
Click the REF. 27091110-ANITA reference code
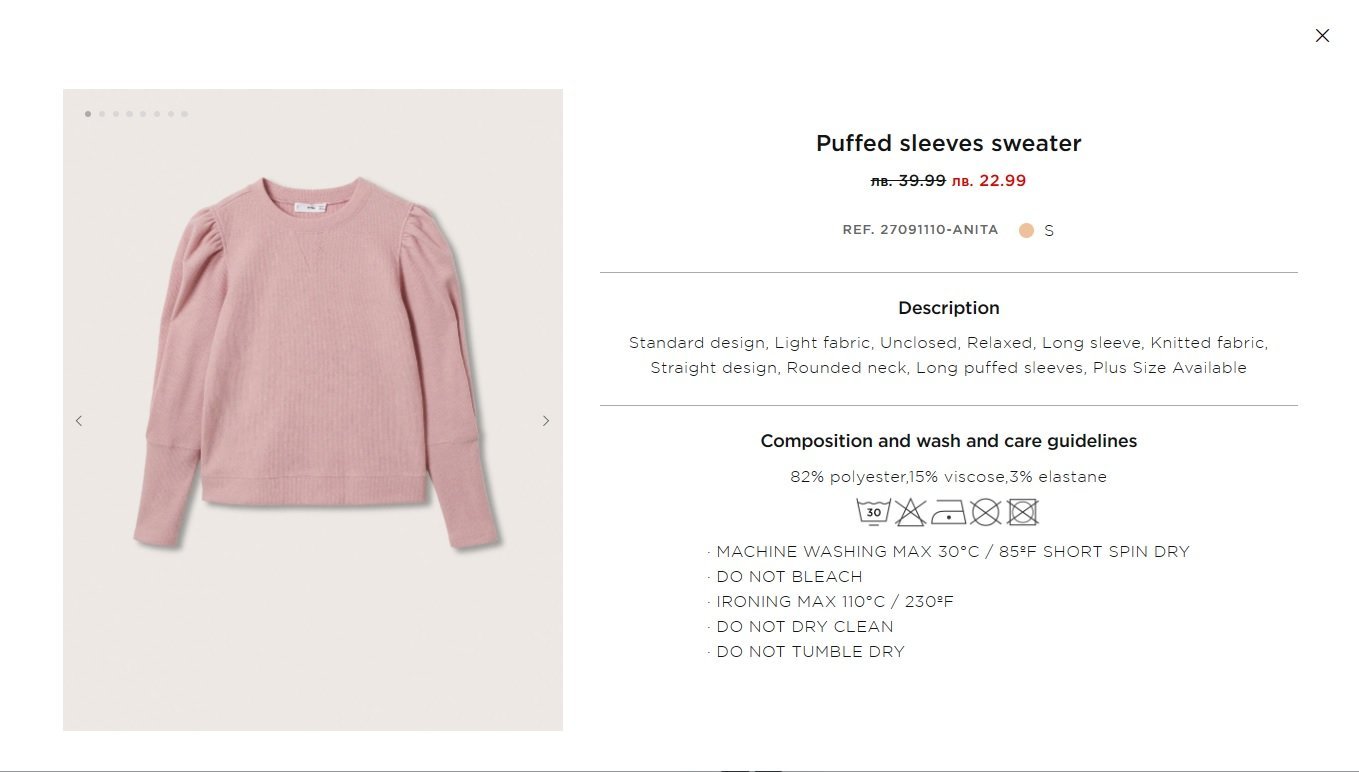pos(920,230)
